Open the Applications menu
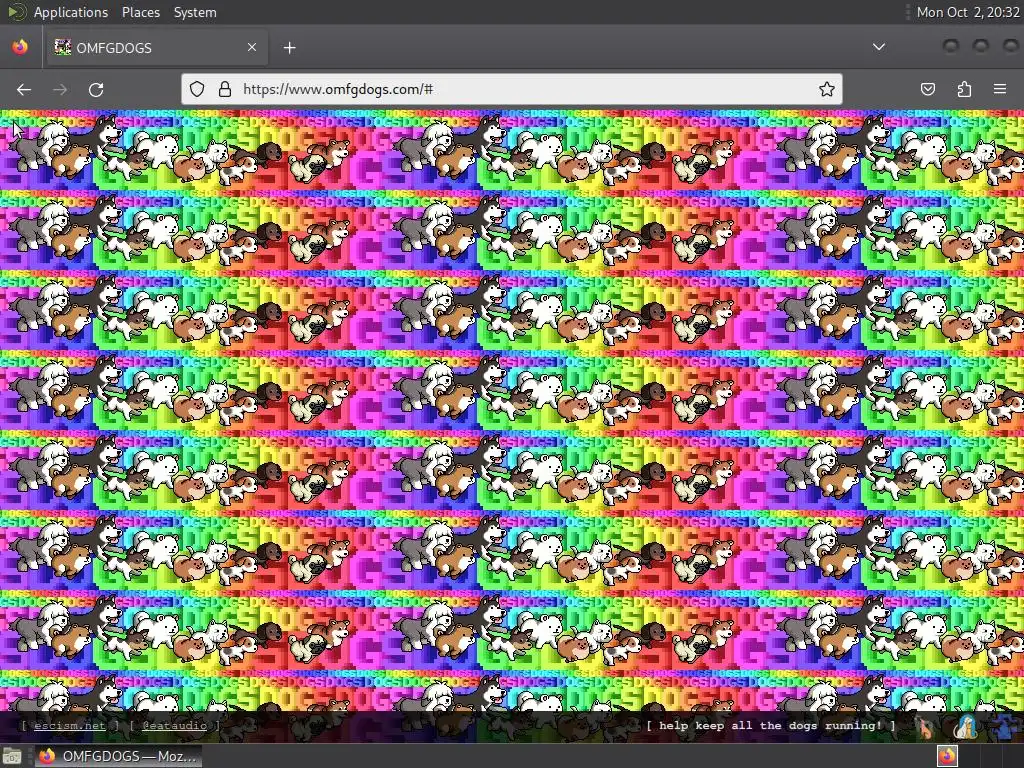Viewport: 1024px width, 768px height. click(71, 12)
